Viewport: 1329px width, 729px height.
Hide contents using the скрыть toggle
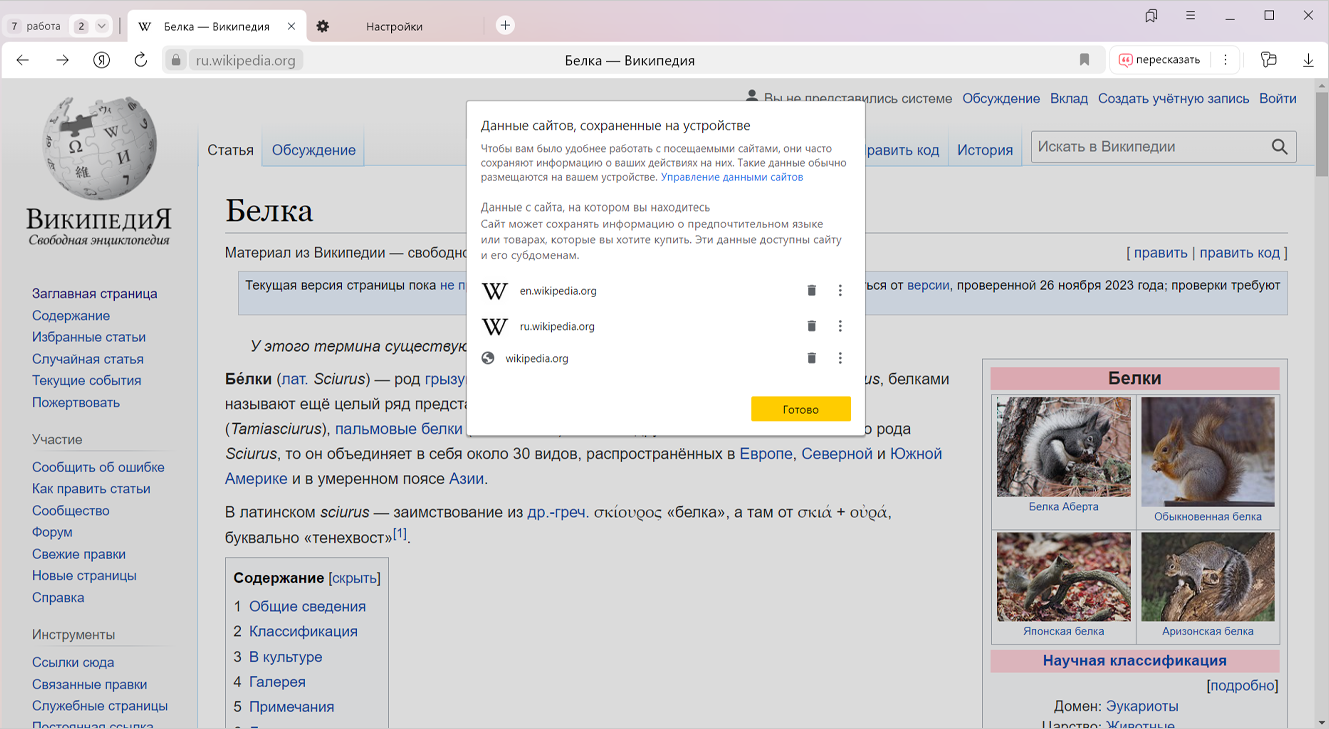tap(354, 578)
